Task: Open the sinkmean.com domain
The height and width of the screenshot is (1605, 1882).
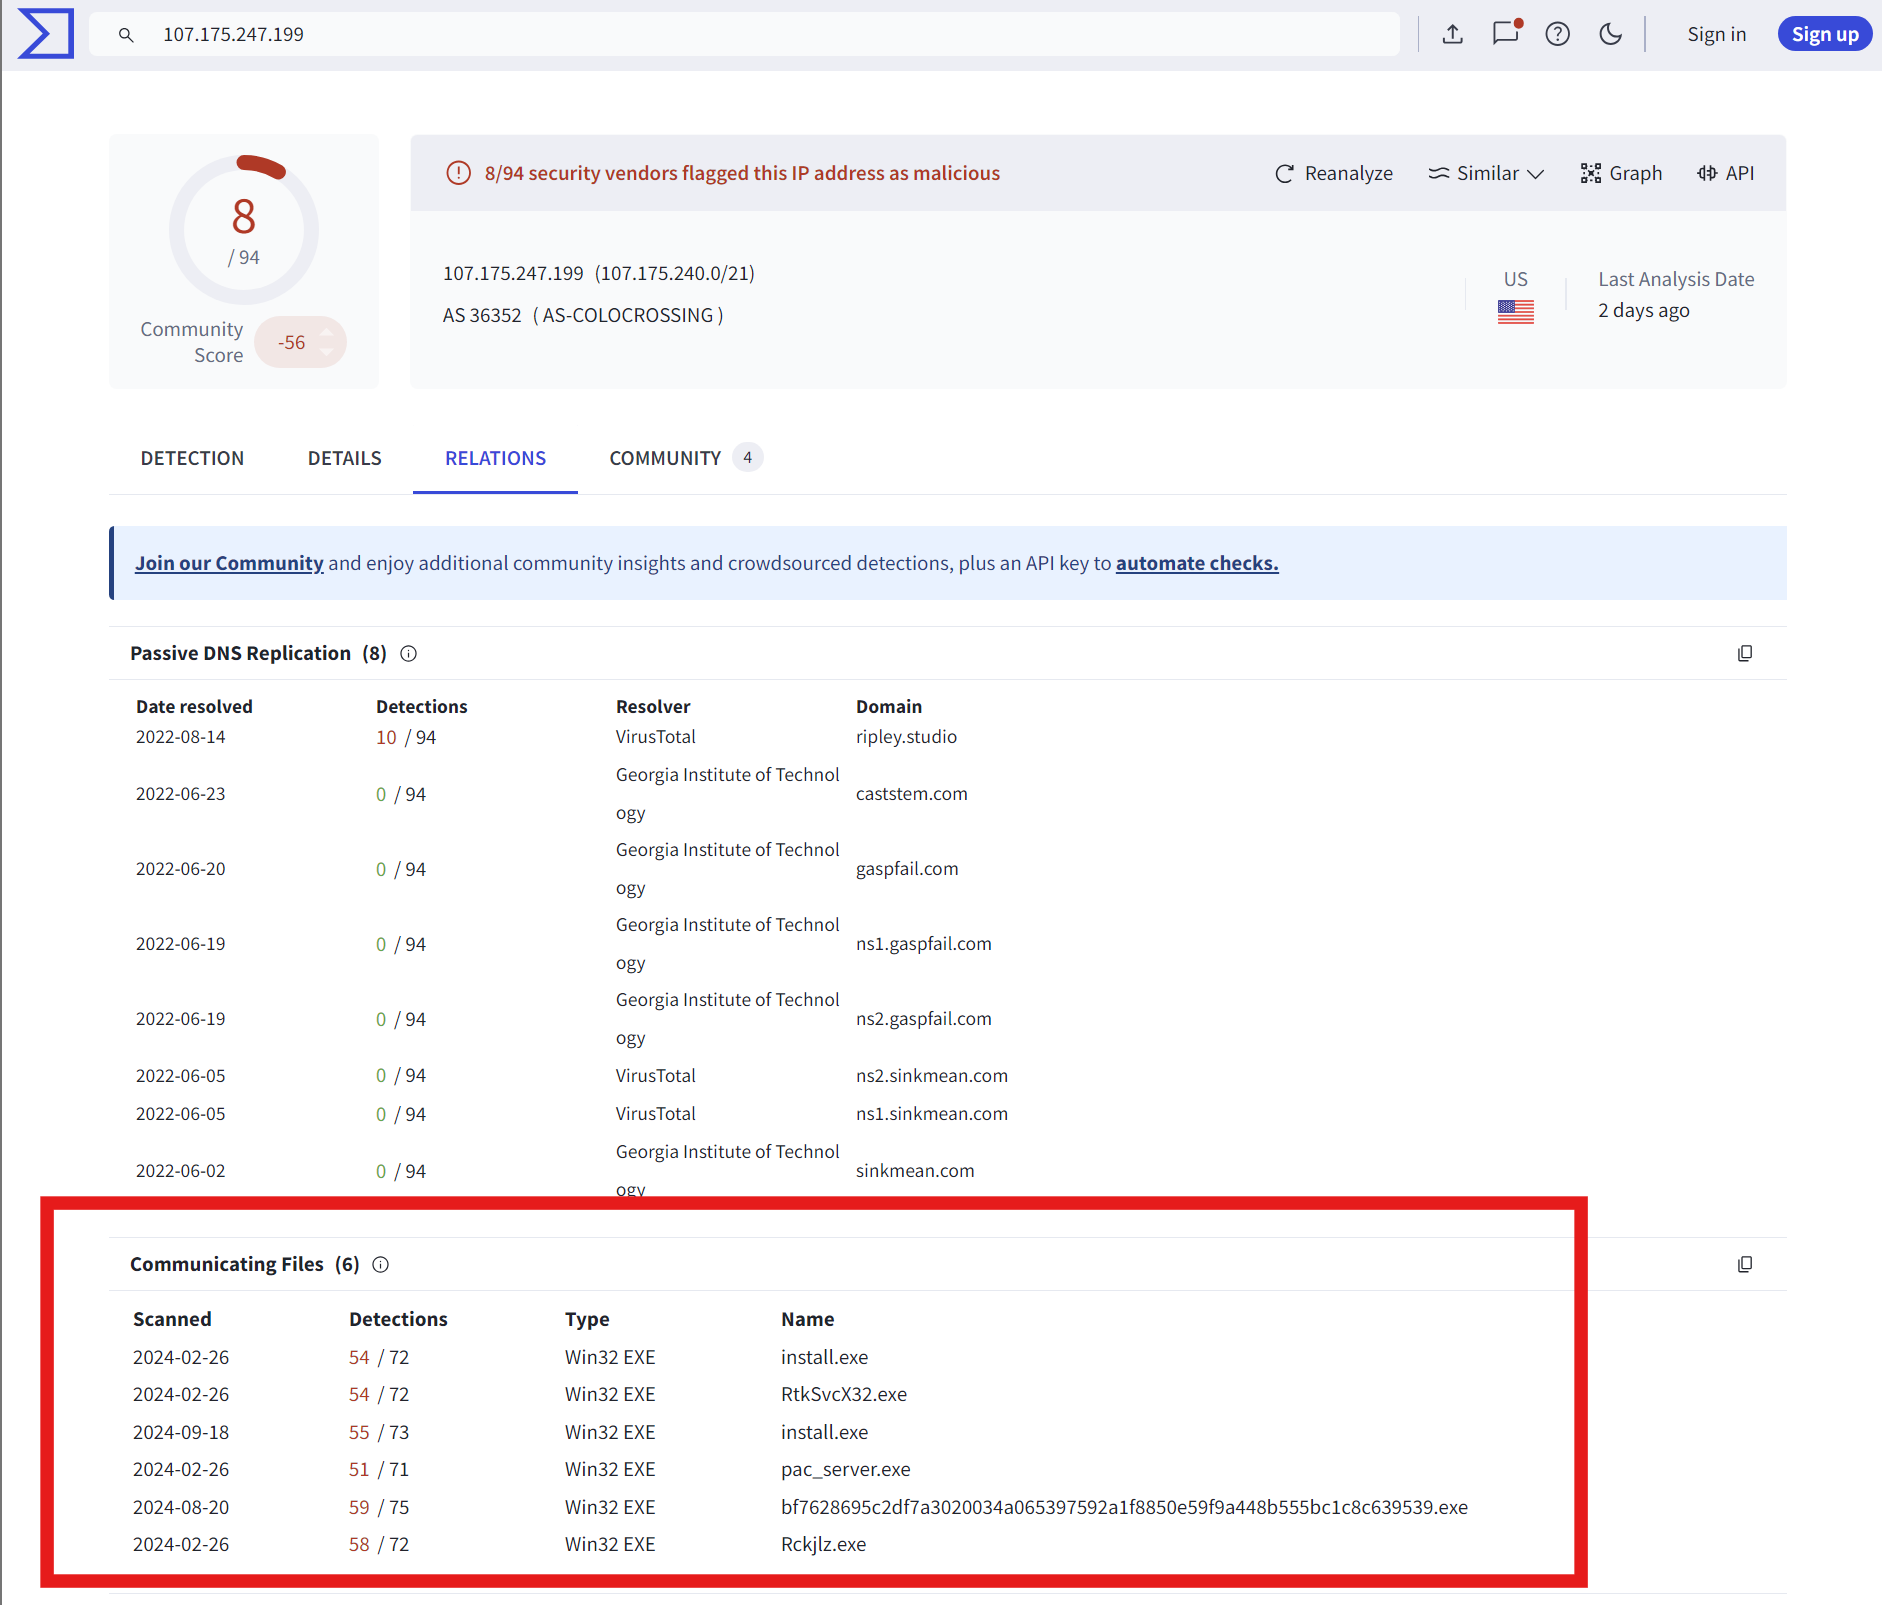Action: [x=915, y=1171]
